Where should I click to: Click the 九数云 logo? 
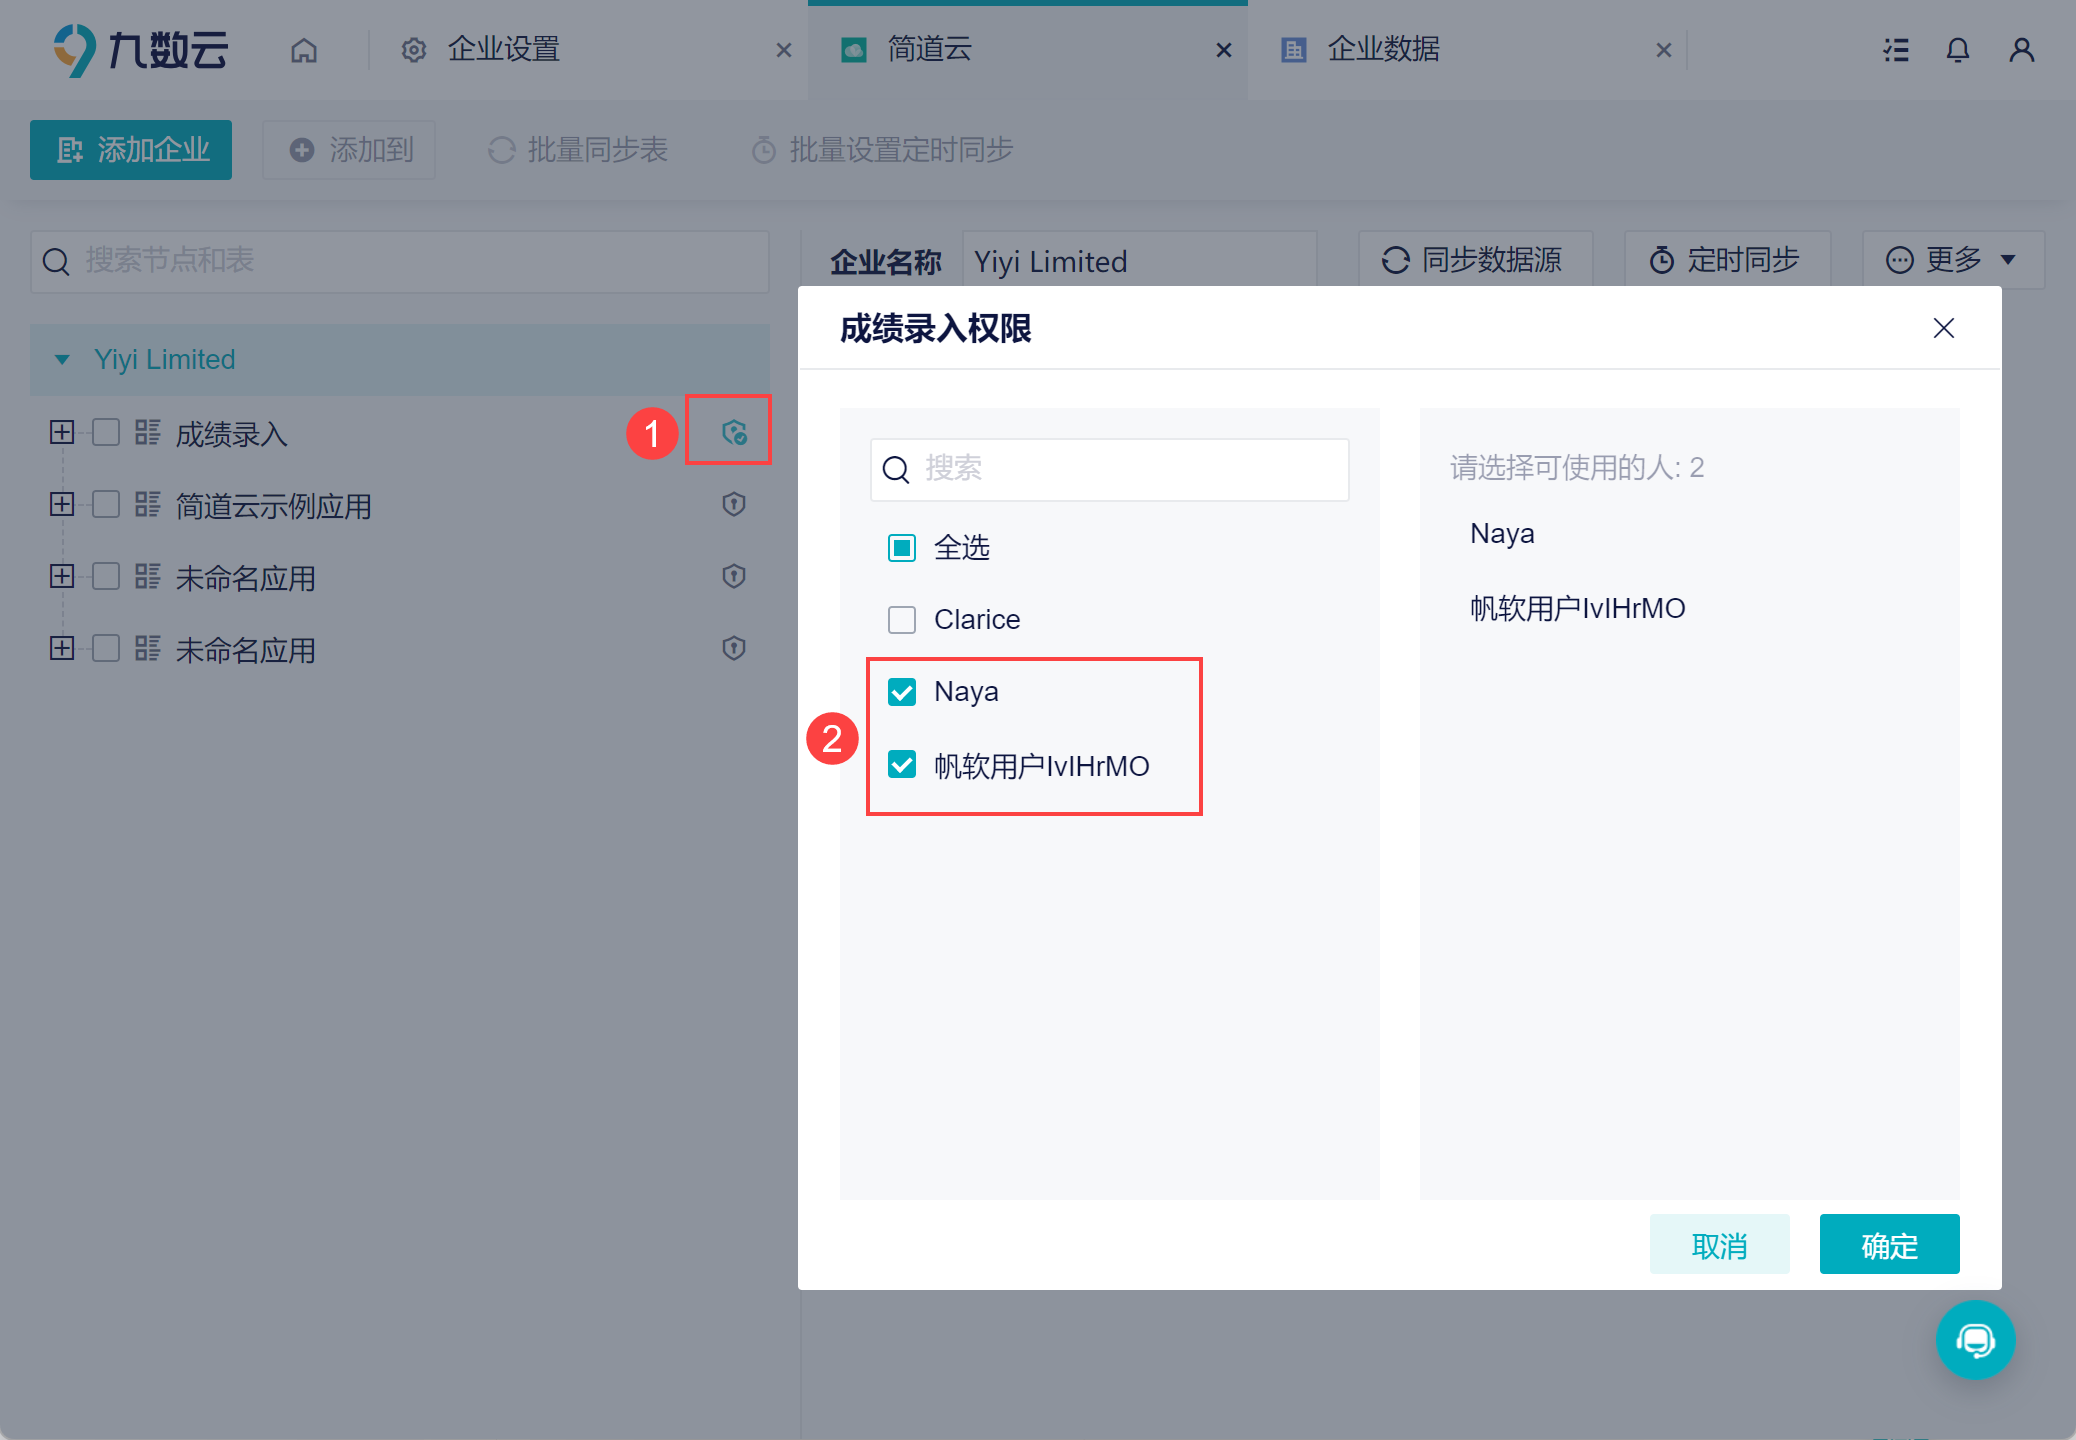click(x=140, y=50)
